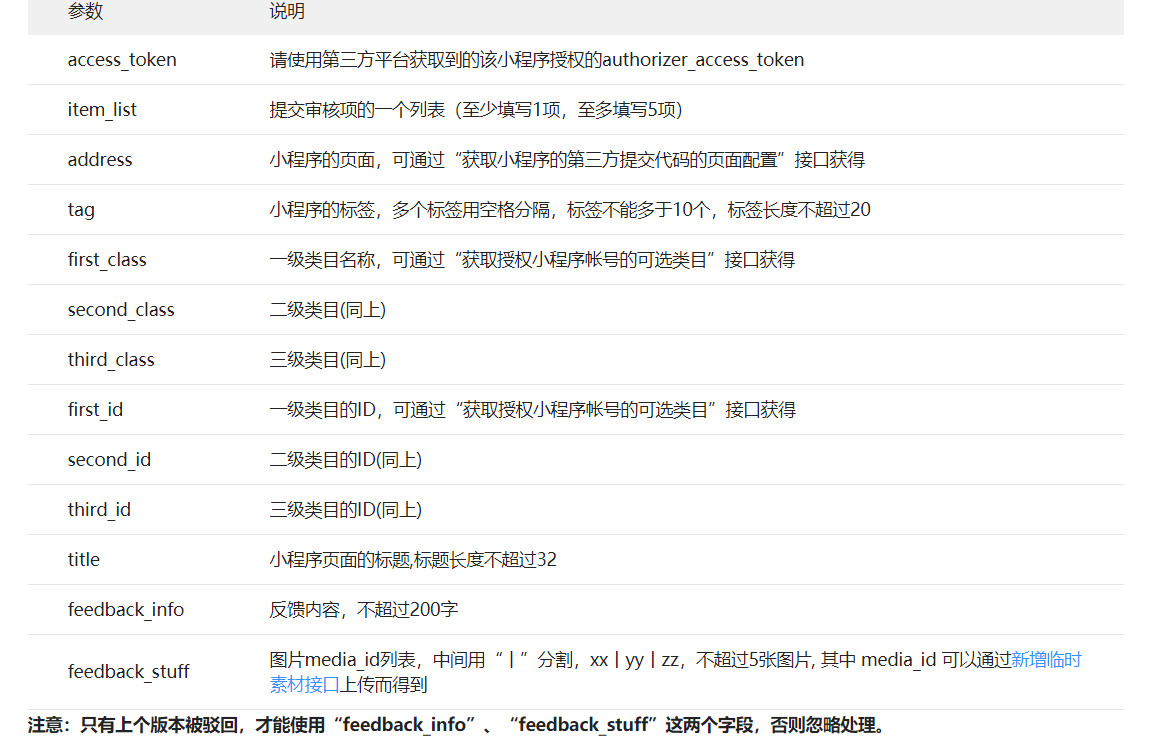Click the 二级类目的ID(同上) description
The width and height of the screenshot is (1155, 744).
[345, 460]
